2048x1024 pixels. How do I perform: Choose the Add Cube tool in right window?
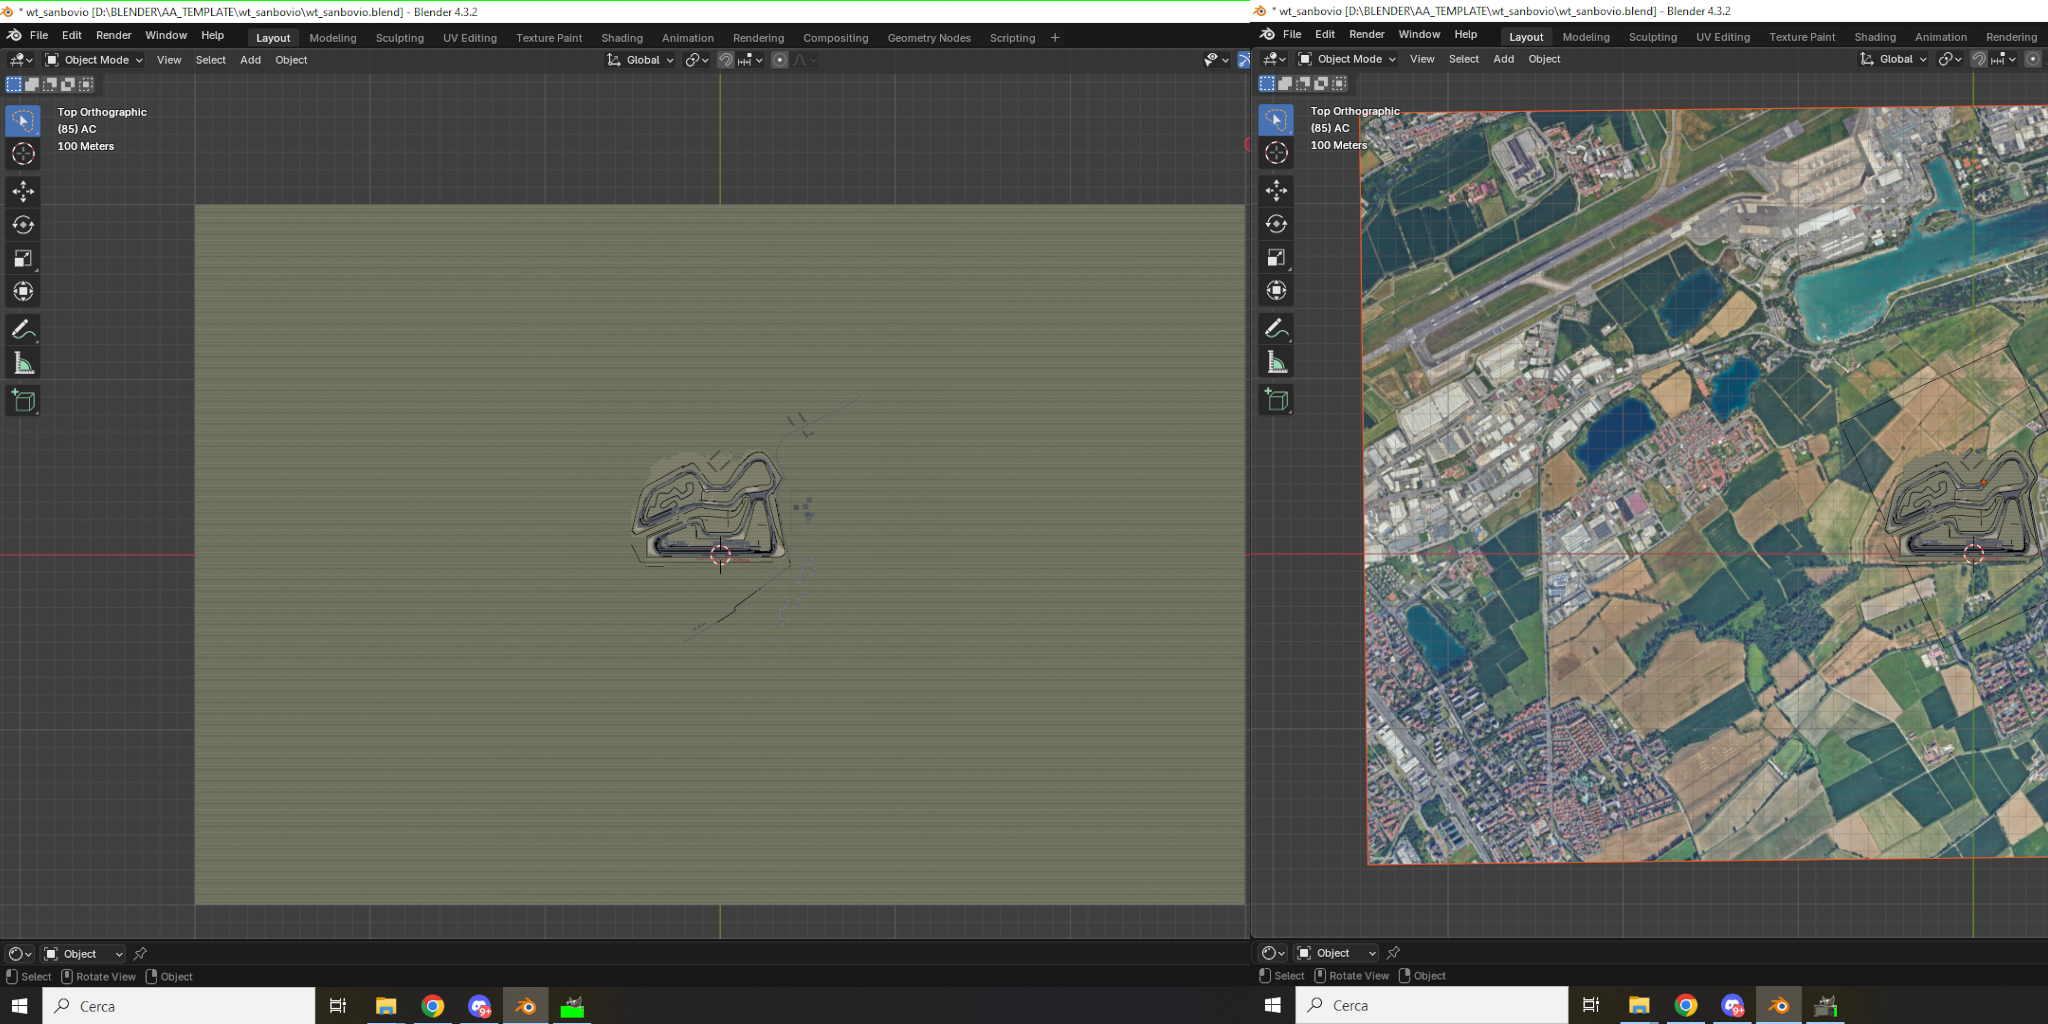(x=1276, y=400)
